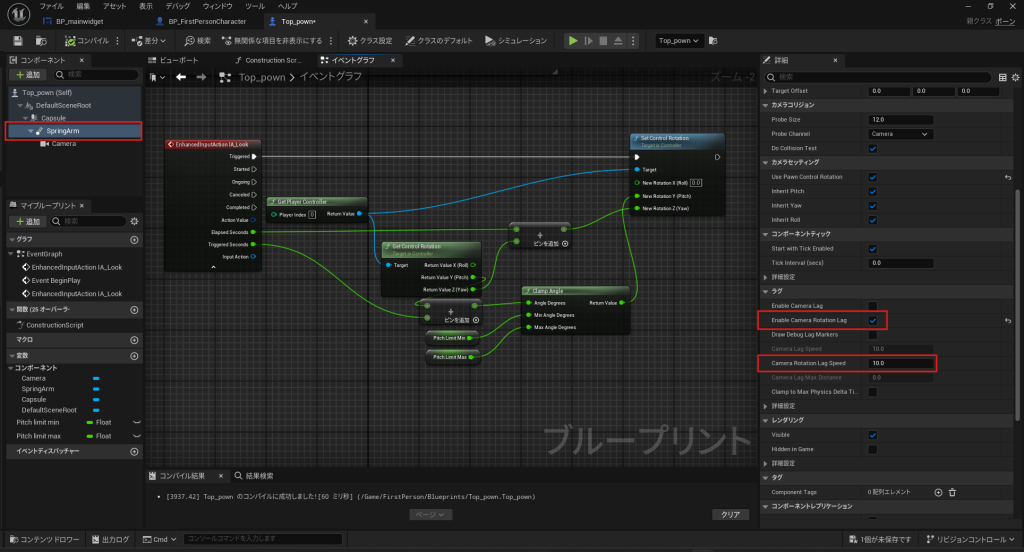The height and width of the screenshot is (552, 1024).
Task: Click the save icon in the toolbar
Action: [x=17, y=41]
